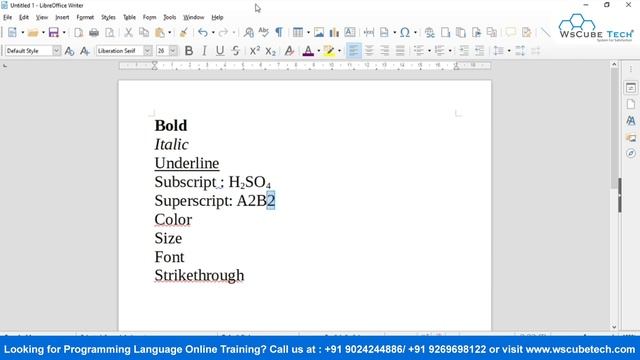Click the Export as PDF icon
Screen dimensions: 640x360
click(78, 33)
